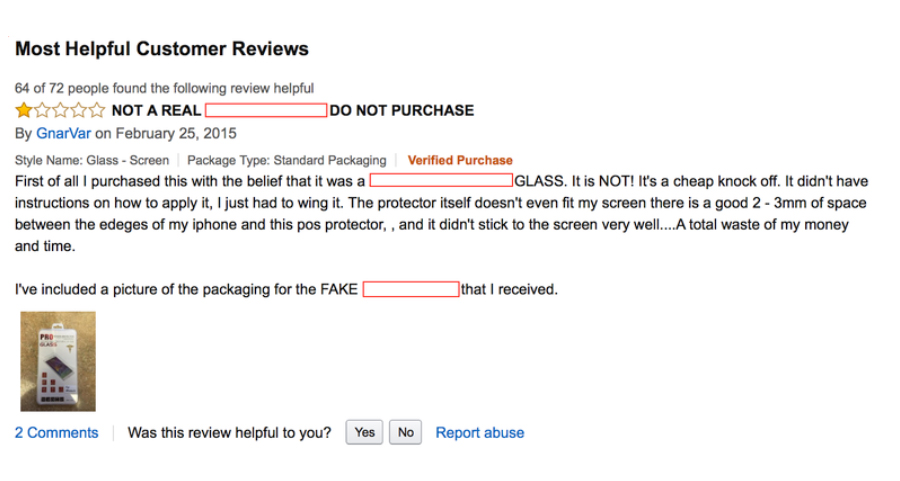Image resolution: width=900 pixels, height=481 pixels.
Task: Click the Package Type Standard Packaging text
Action: click(286, 160)
